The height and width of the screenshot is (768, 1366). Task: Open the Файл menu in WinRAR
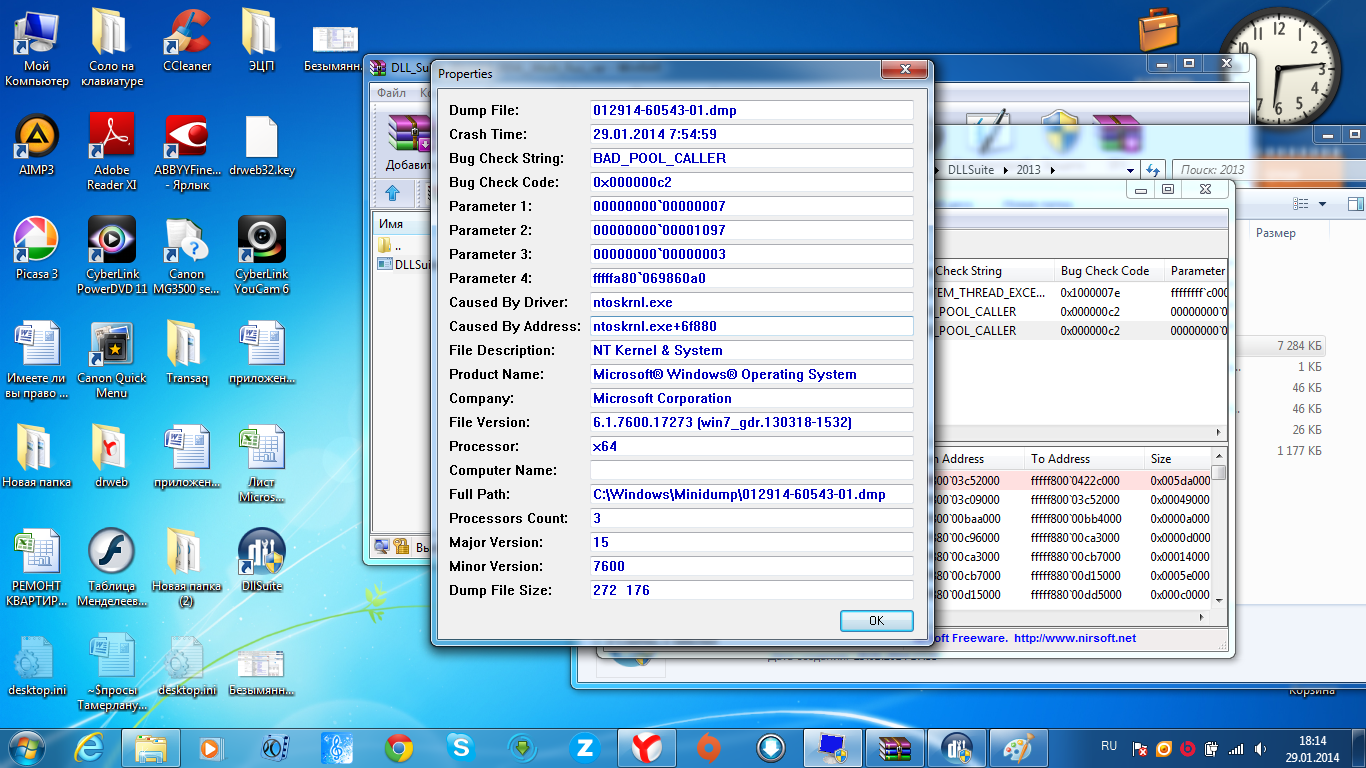tap(391, 93)
